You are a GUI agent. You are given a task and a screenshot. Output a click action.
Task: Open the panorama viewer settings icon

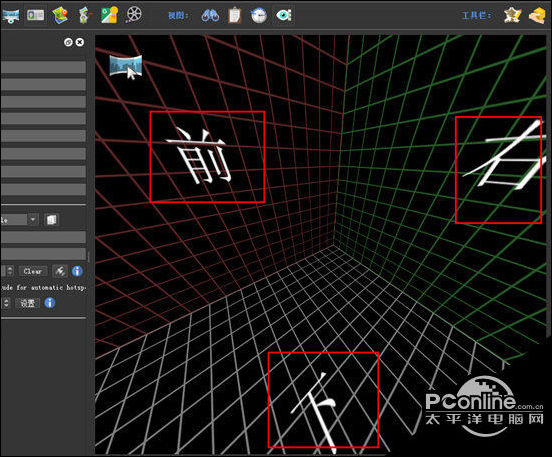click(10, 15)
